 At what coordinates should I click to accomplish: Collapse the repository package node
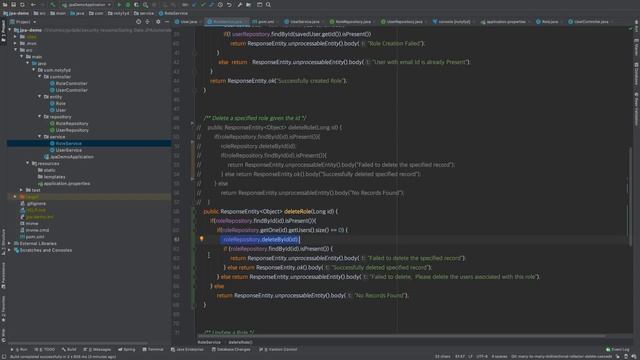(x=40, y=117)
